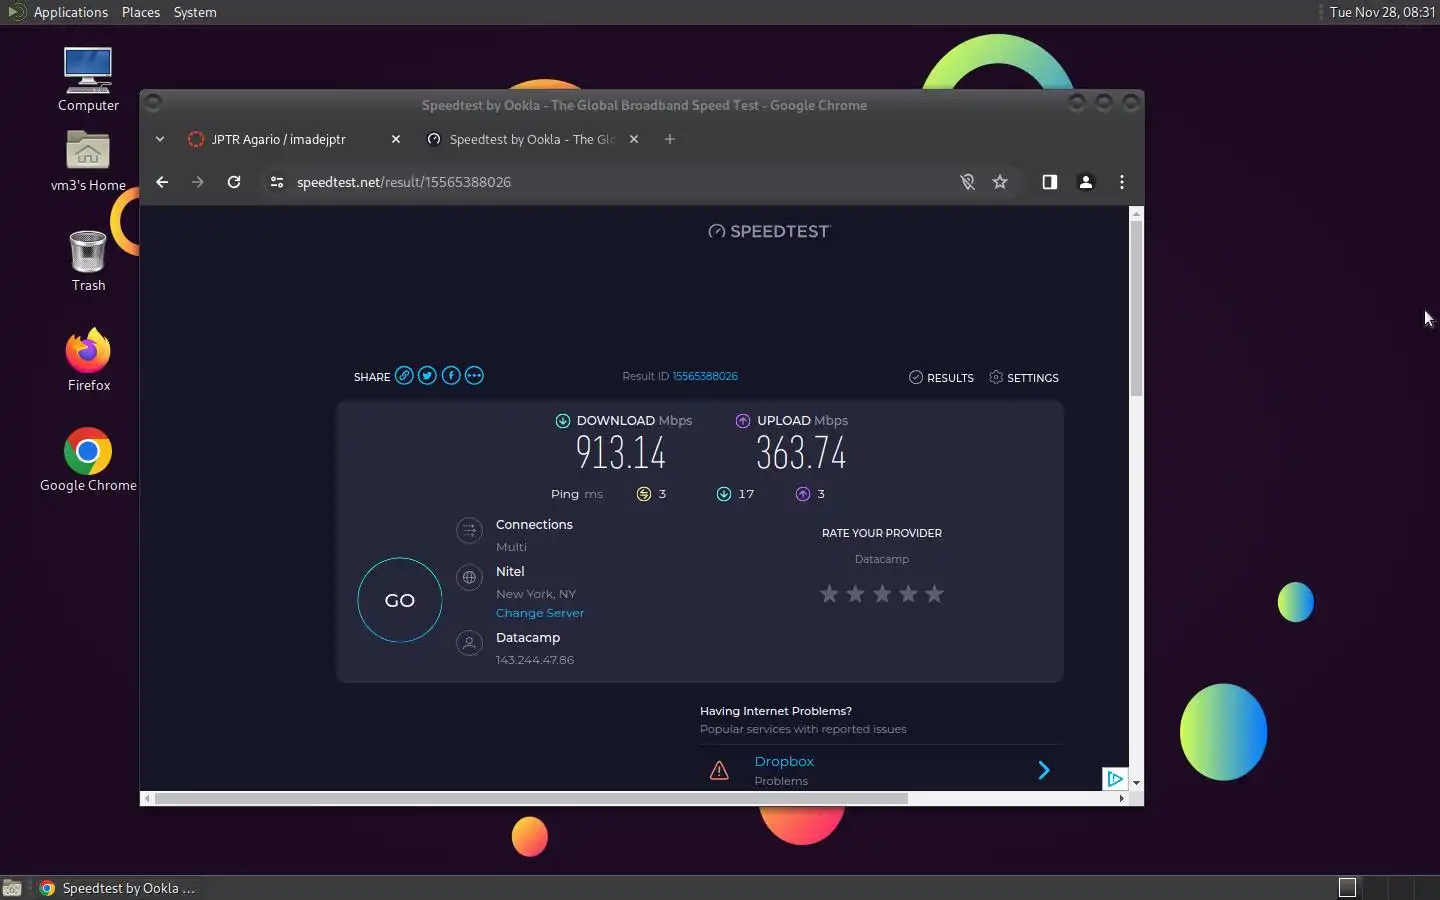Viewport: 1440px width, 900px height.
Task: Click the blocked-permission icon in the address bar
Action: (967, 182)
